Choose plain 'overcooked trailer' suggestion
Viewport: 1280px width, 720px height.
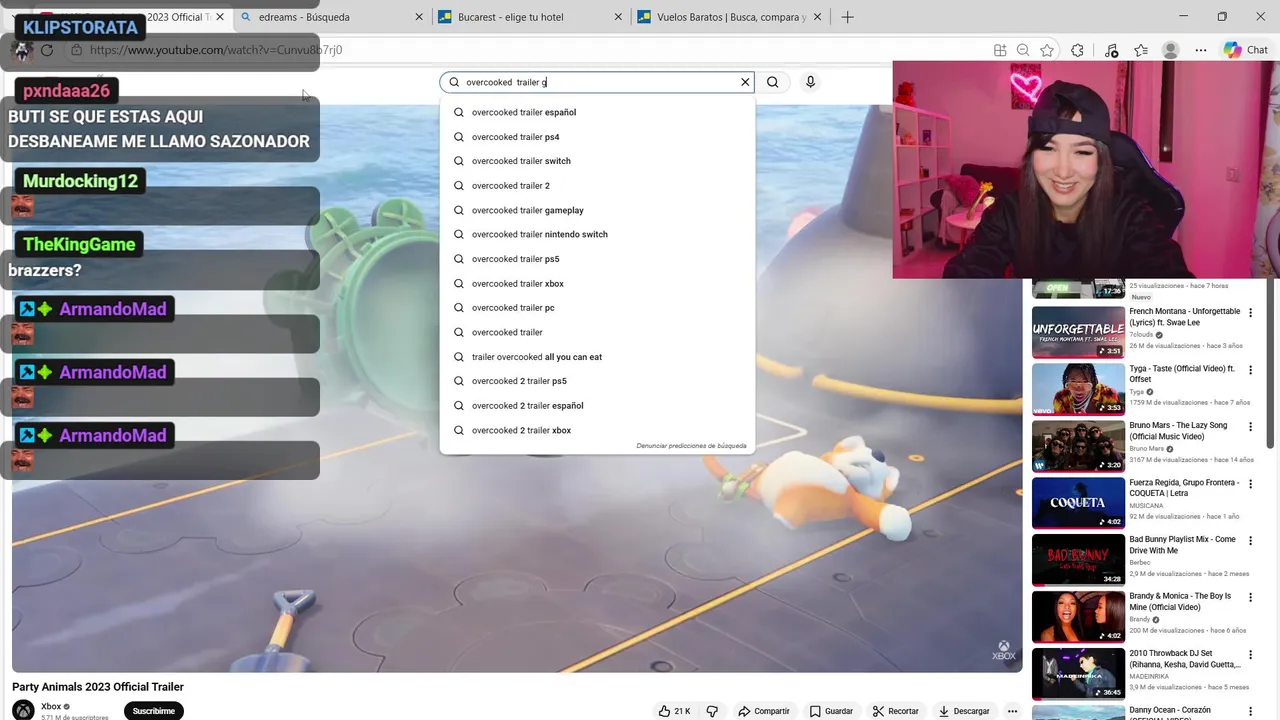[597, 332]
